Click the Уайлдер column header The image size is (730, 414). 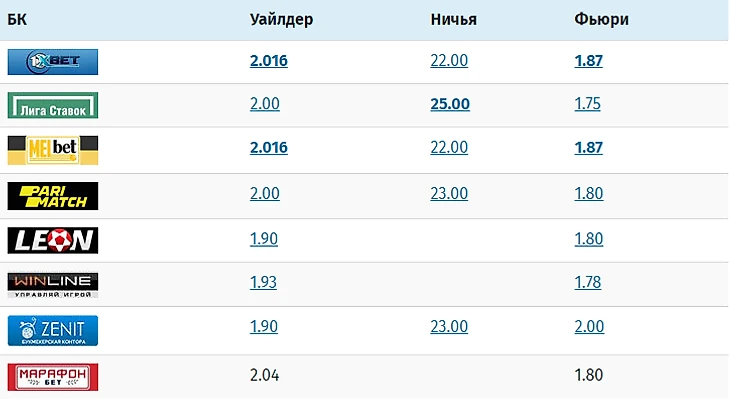coord(281,20)
